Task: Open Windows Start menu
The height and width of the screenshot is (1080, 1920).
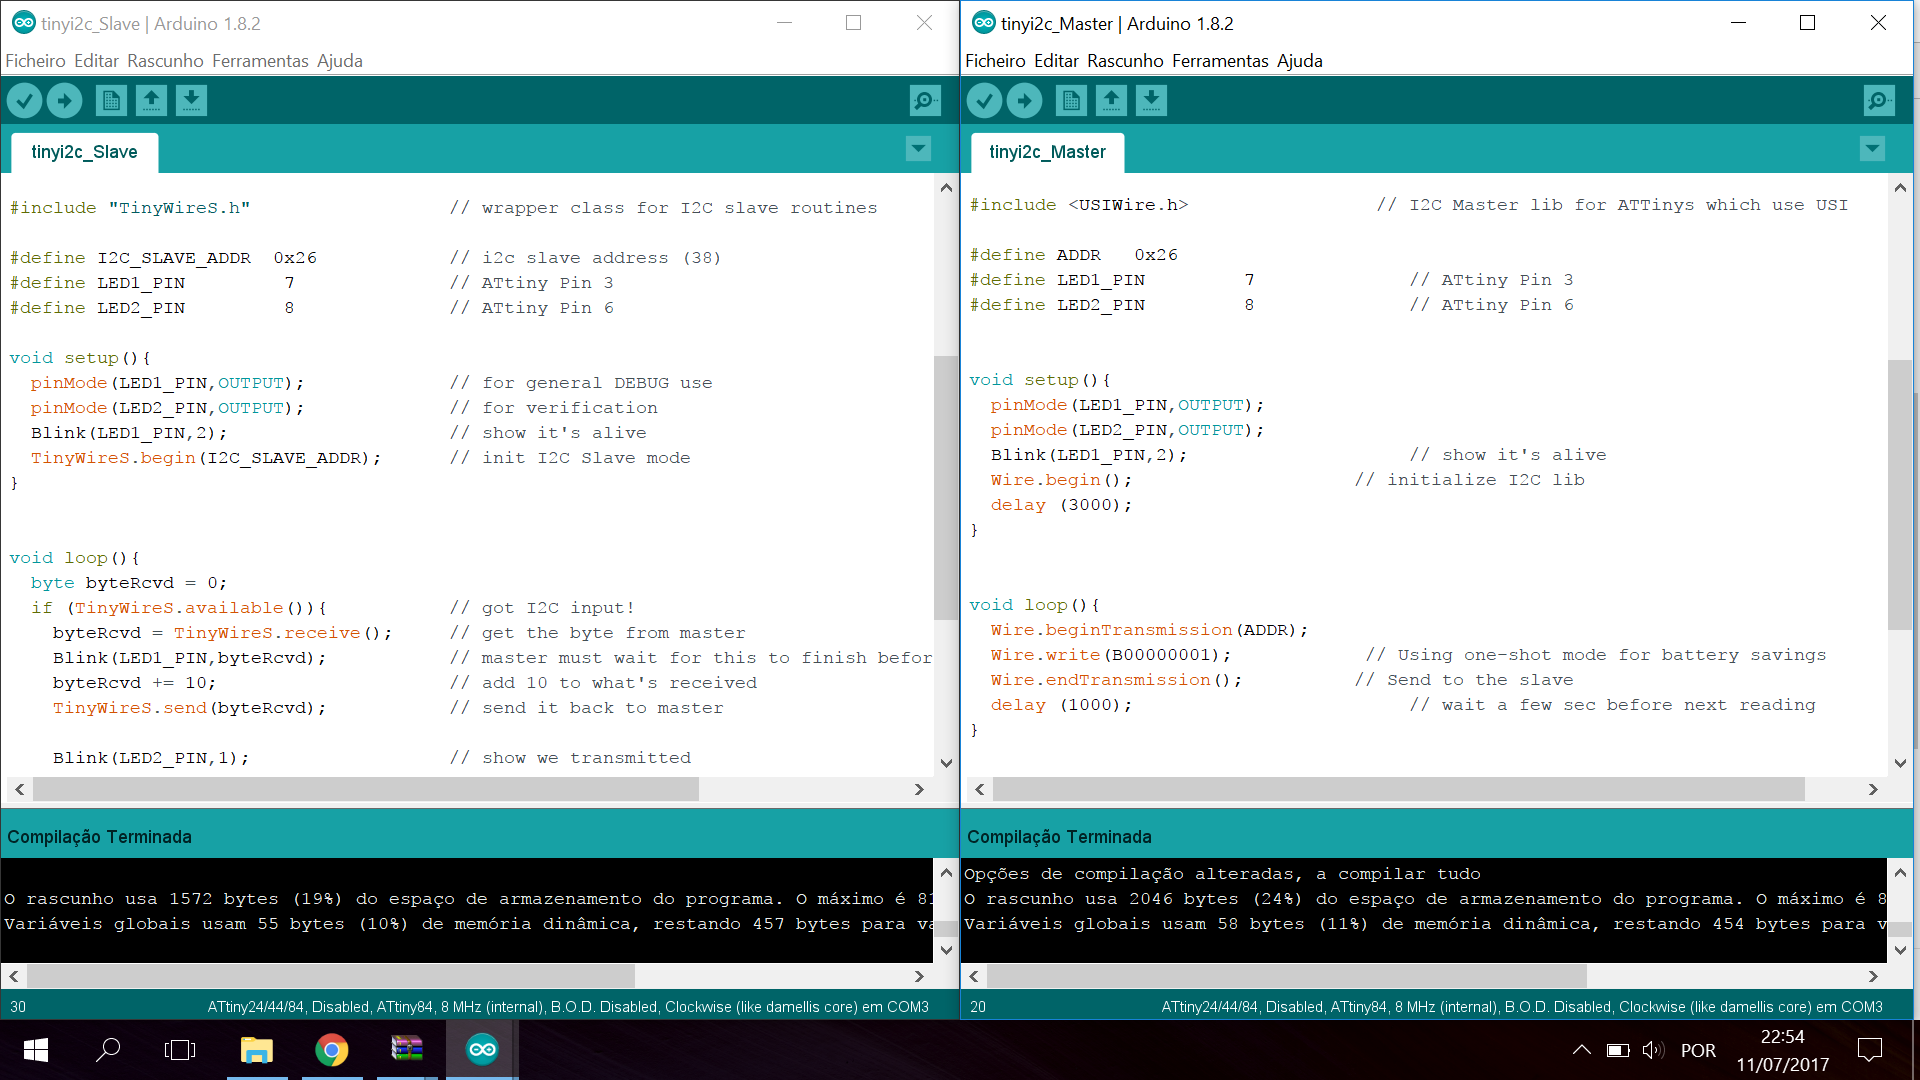Action: pos(36,1050)
